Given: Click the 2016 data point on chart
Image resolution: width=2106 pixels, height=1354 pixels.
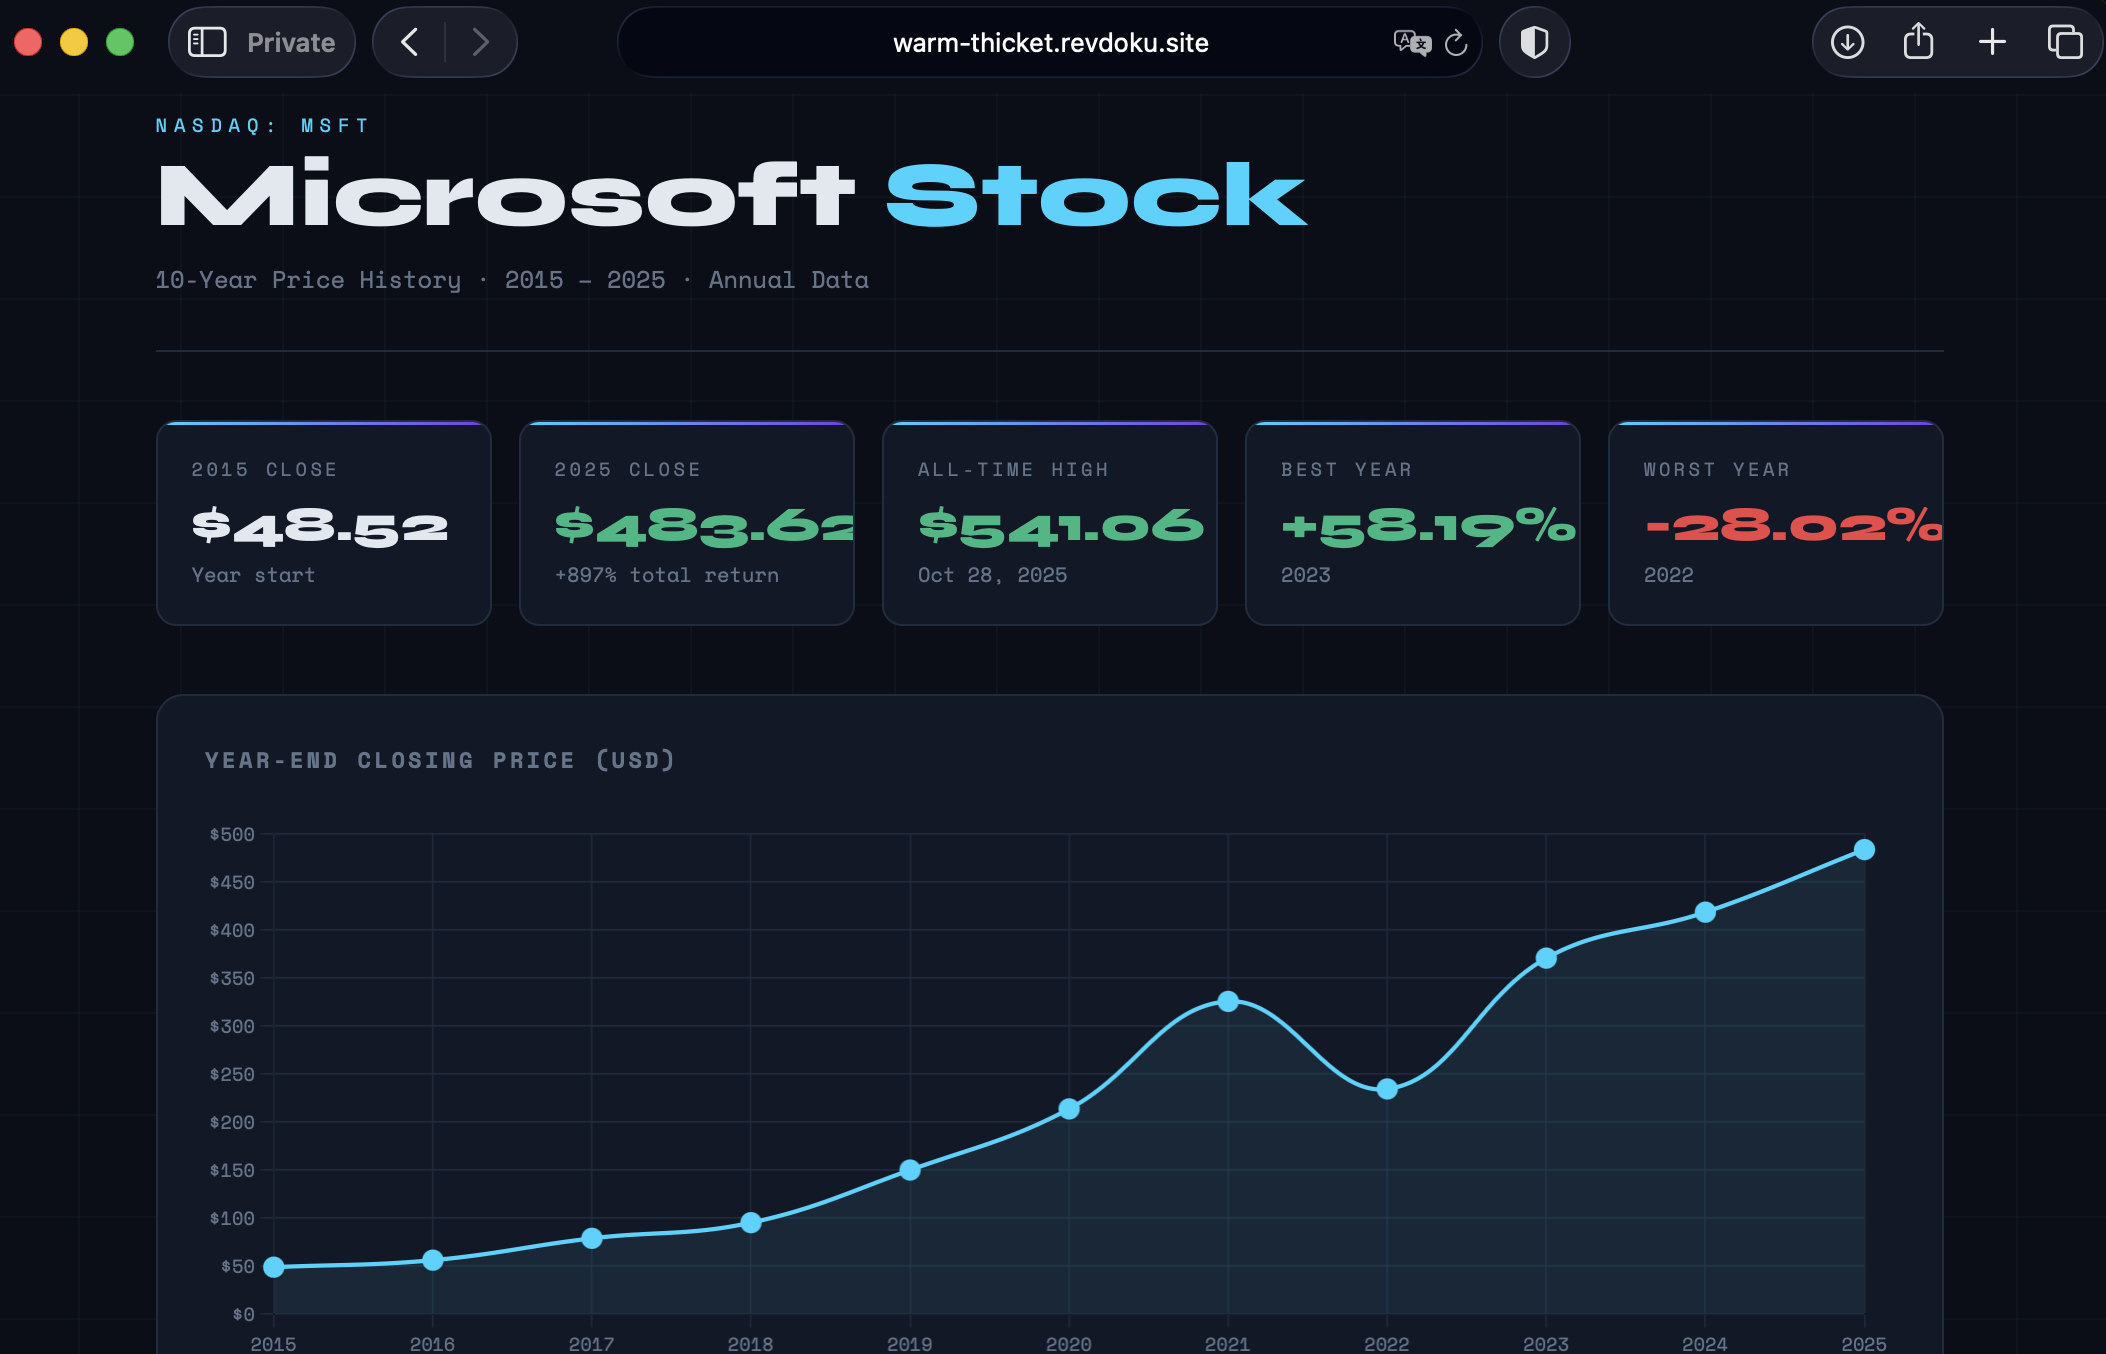Looking at the screenshot, I should click(433, 1260).
